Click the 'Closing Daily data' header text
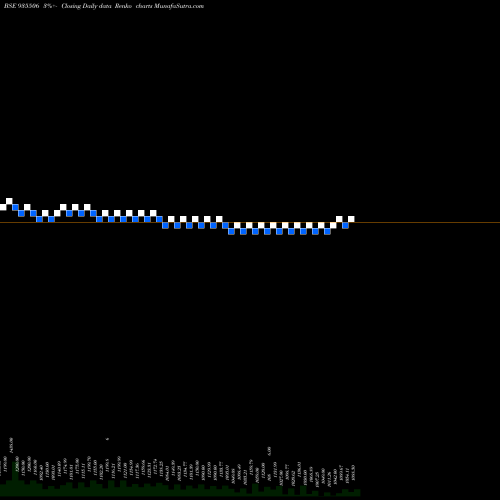The height and width of the screenshot is (500, 500). pos(86,6)
